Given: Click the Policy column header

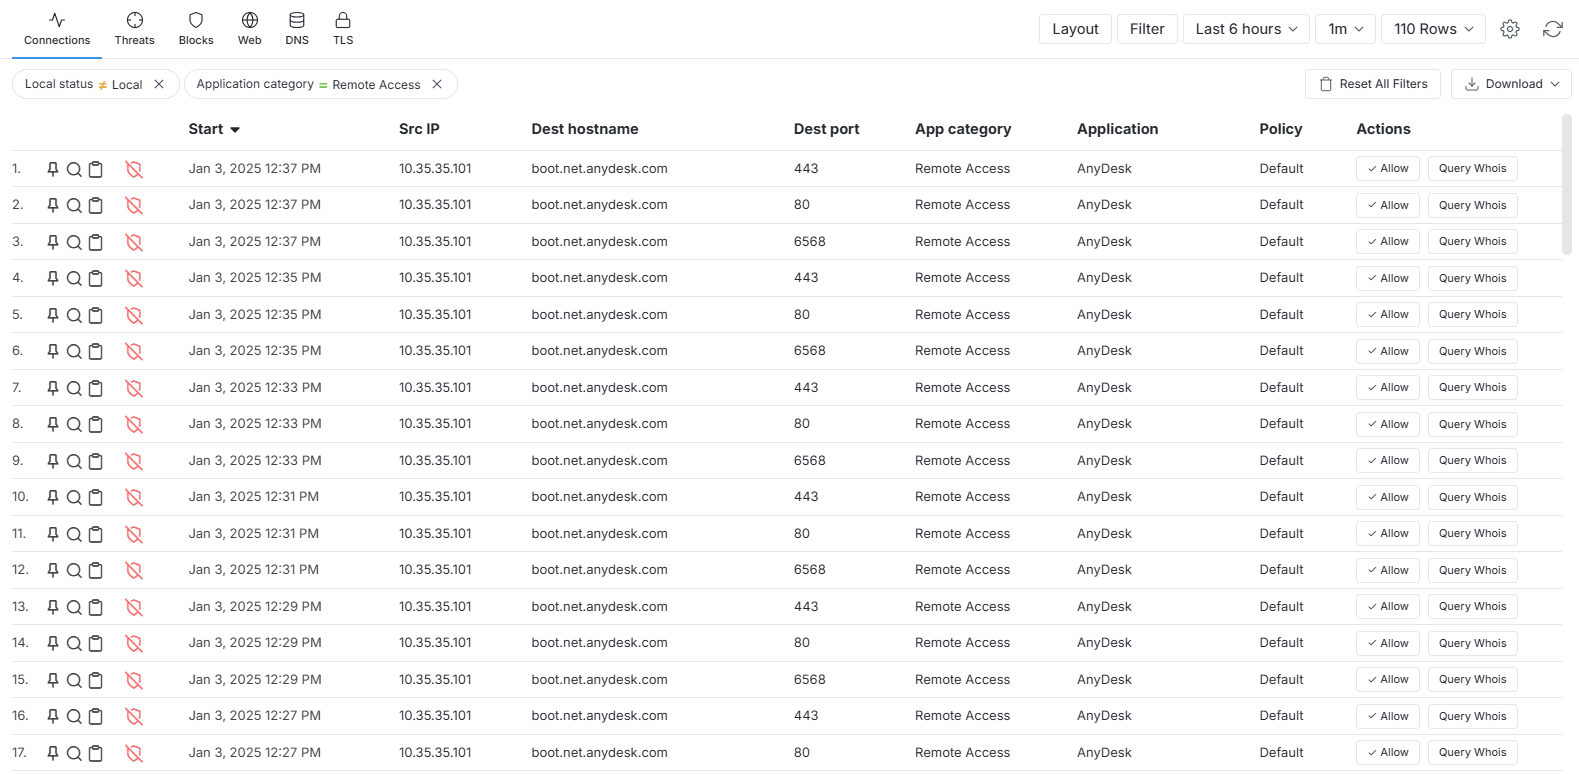Looking at the screenshot, I should [x=1281, y=129].
